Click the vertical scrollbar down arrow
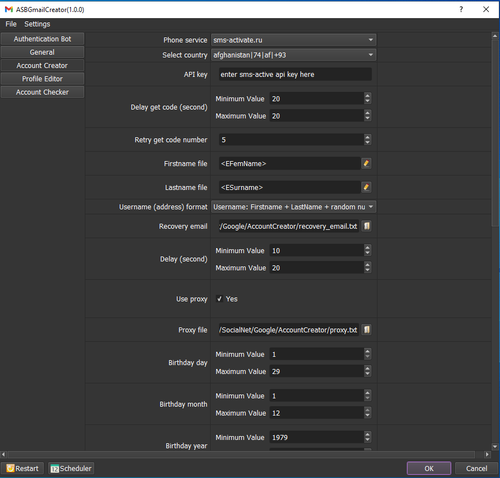Image resolution: width=500 pixels, height=478 pixels. pos(495,446)
